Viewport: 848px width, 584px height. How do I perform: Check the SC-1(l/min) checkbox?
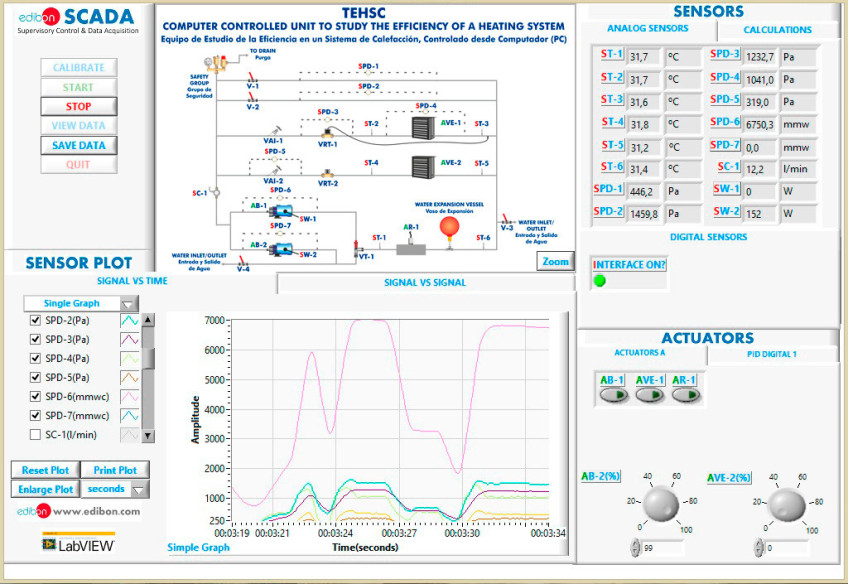coord(36,434)
